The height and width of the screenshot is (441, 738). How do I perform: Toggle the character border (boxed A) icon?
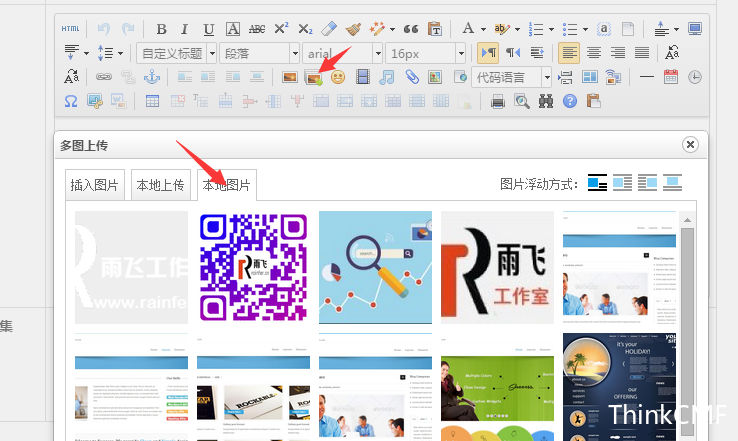coord(233,29)
